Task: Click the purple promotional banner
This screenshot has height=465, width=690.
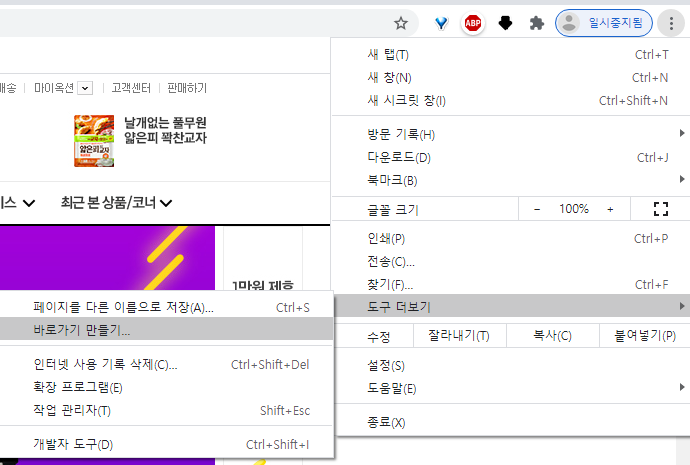Action: [x=107, y=258]
